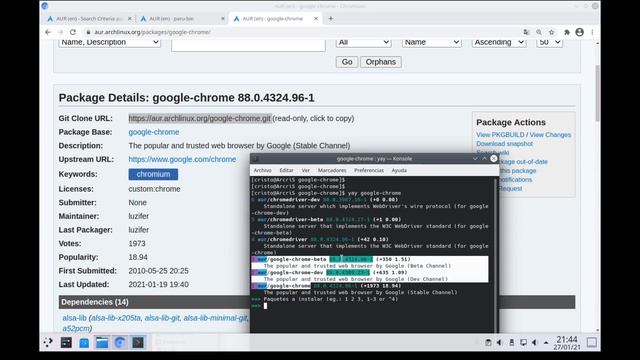
Task: Open the Ayuda menu in Konsole
Action: click(399, 170)
